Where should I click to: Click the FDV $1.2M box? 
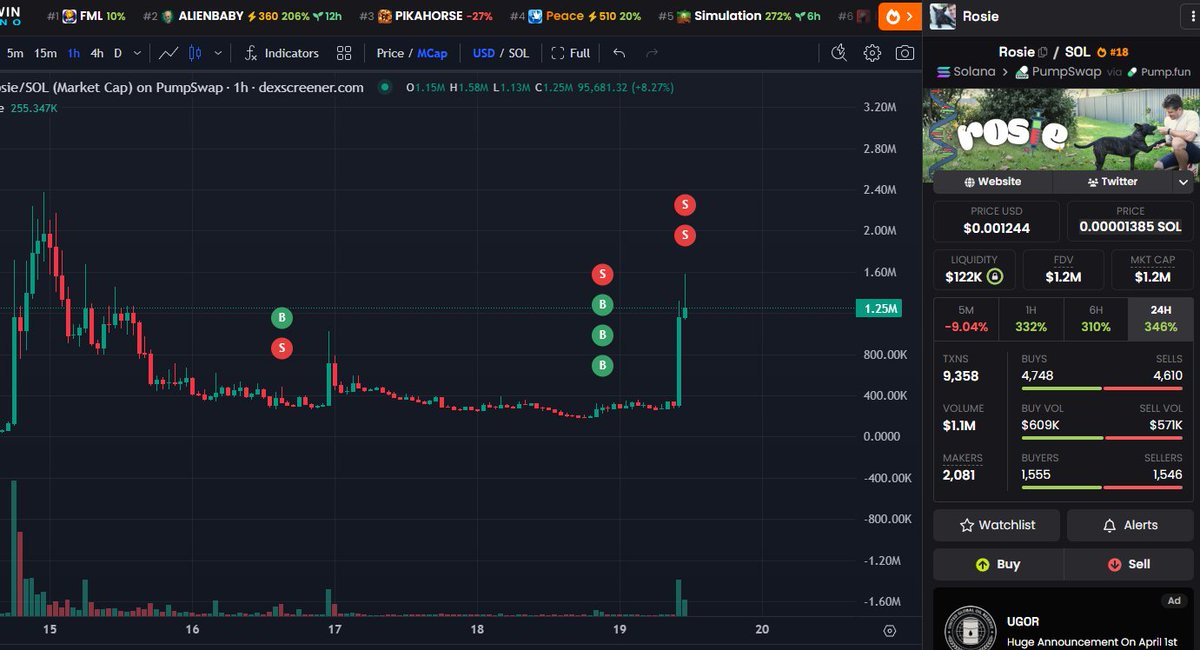click(x=1063, y=269)
